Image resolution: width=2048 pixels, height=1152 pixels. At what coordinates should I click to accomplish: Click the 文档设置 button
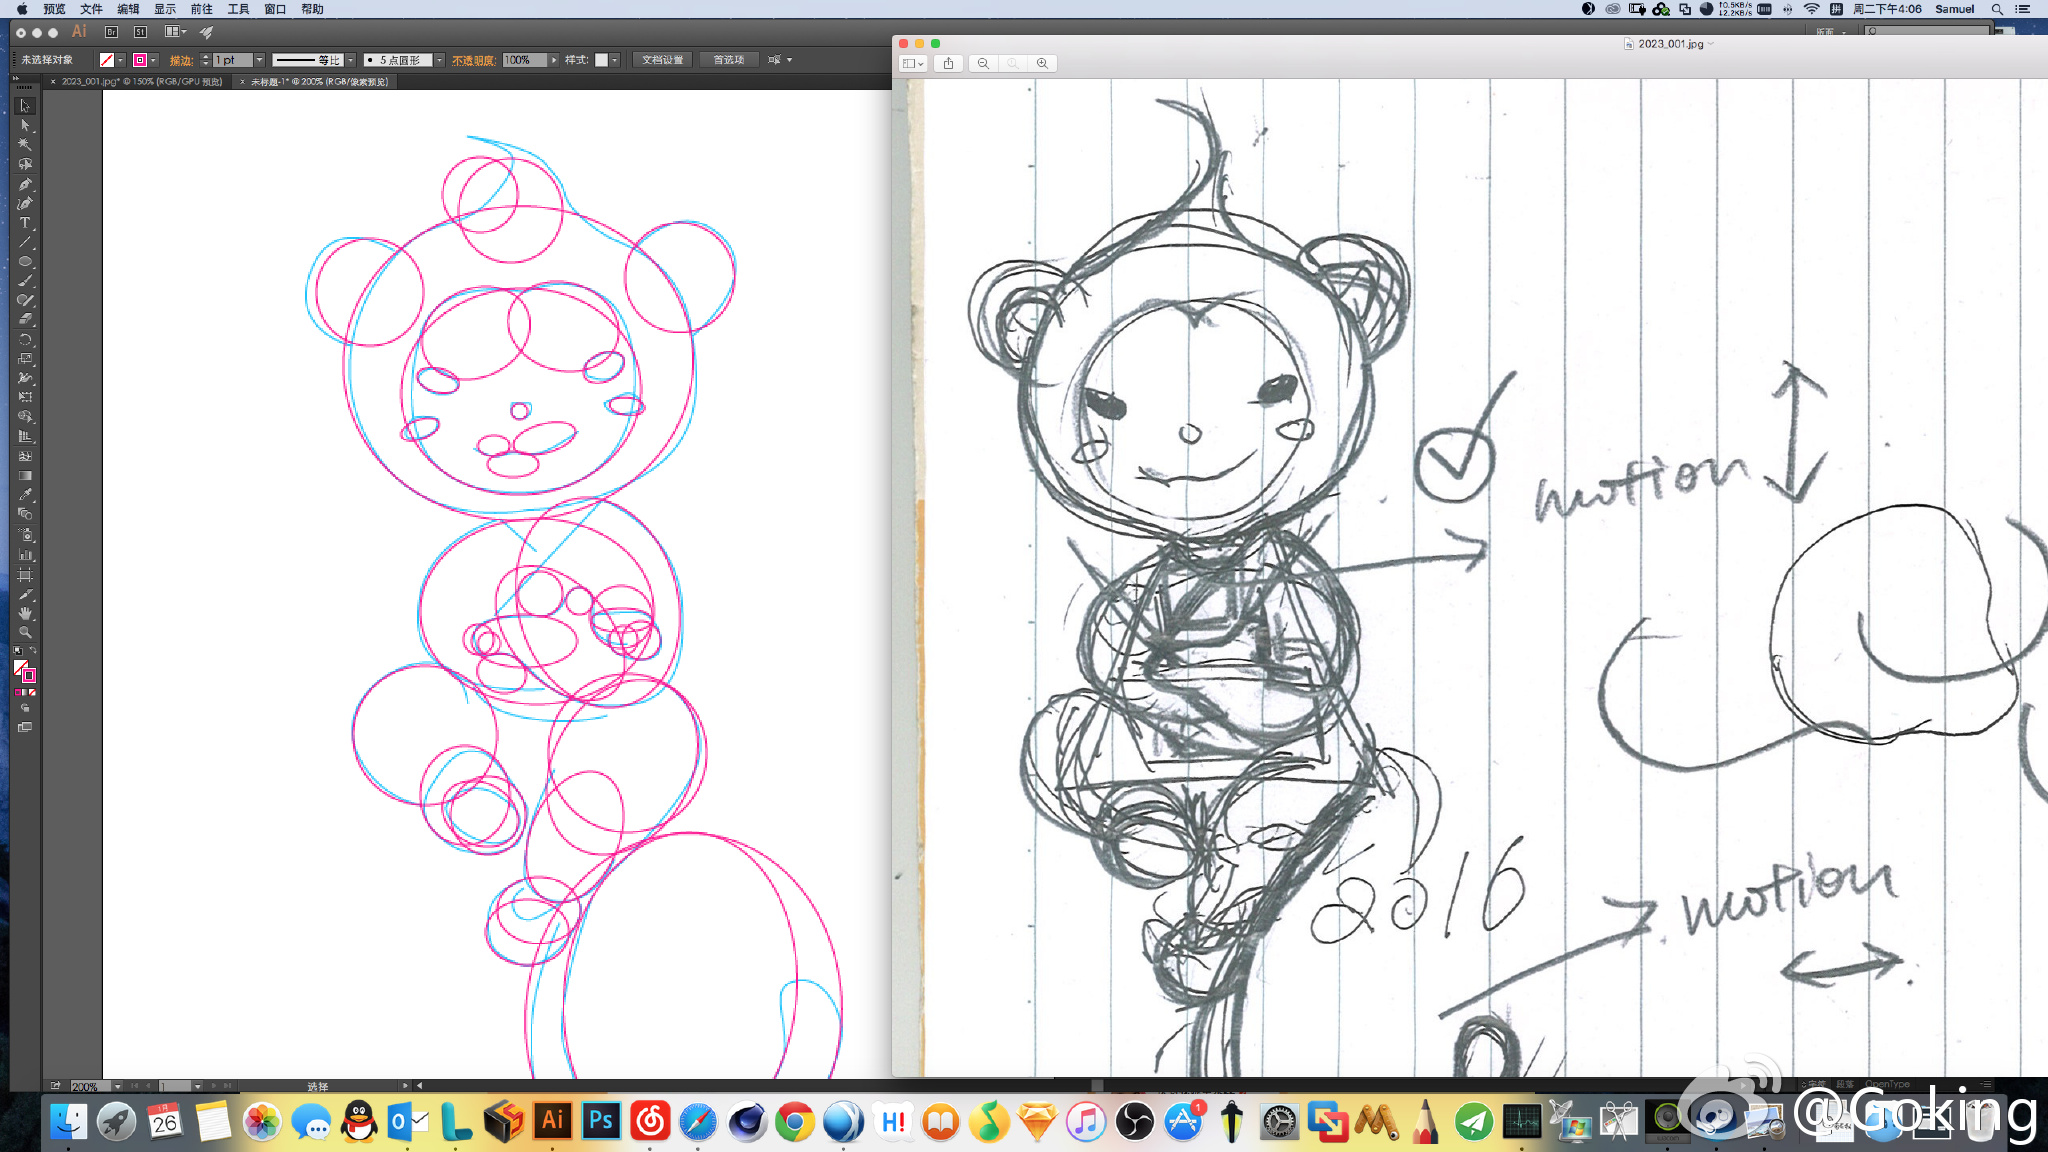click(662, 60)
